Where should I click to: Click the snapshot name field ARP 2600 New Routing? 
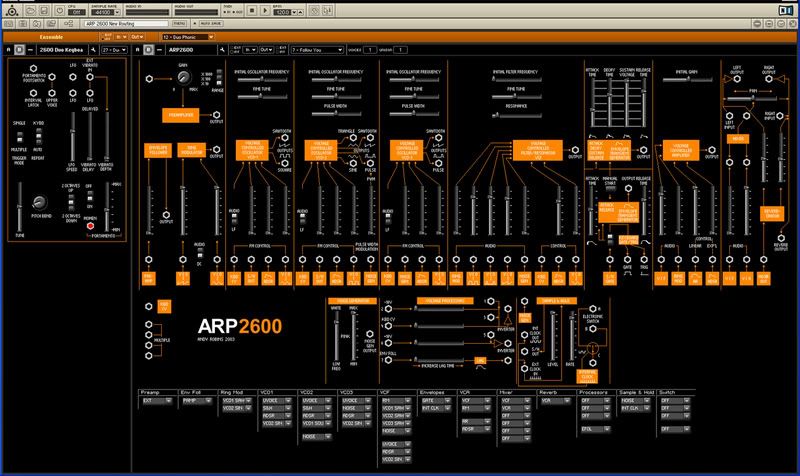tap(126, 23)
